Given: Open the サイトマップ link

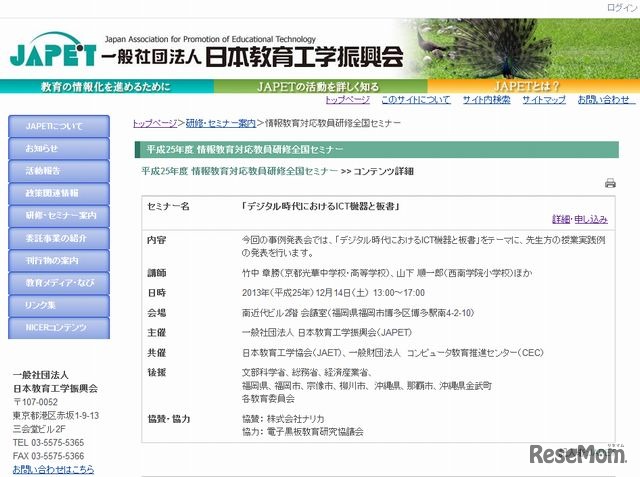Looking at the screenshot, I should click(x=544, y=100).
